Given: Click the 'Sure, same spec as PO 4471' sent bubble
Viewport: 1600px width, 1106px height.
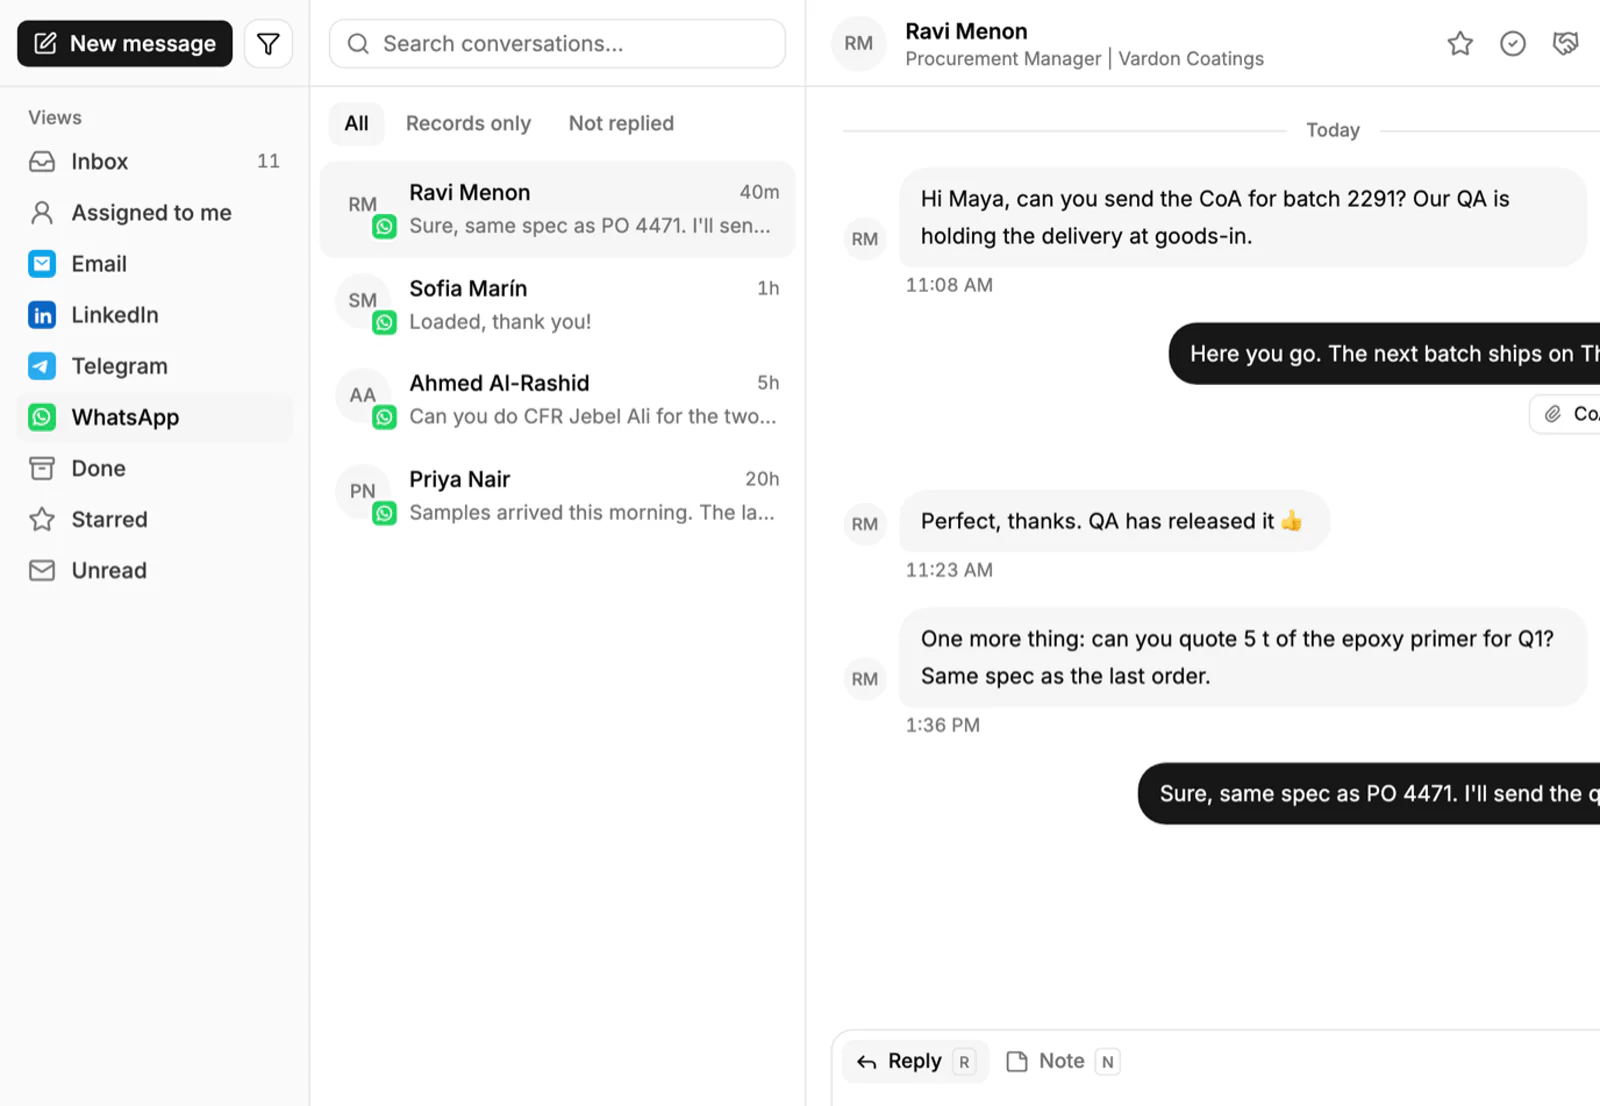Looking at the screenshot, I should (1369, 794).
